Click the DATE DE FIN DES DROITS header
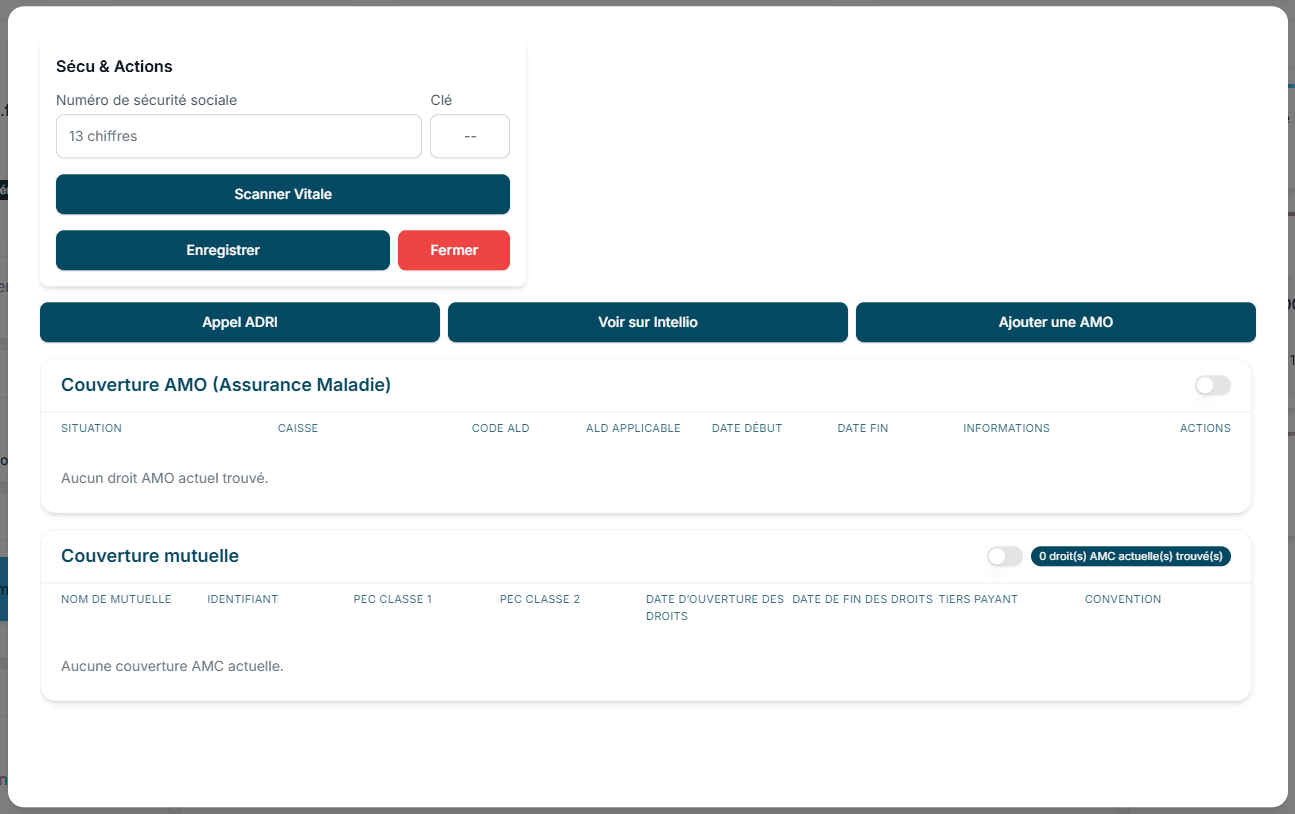 862,599
